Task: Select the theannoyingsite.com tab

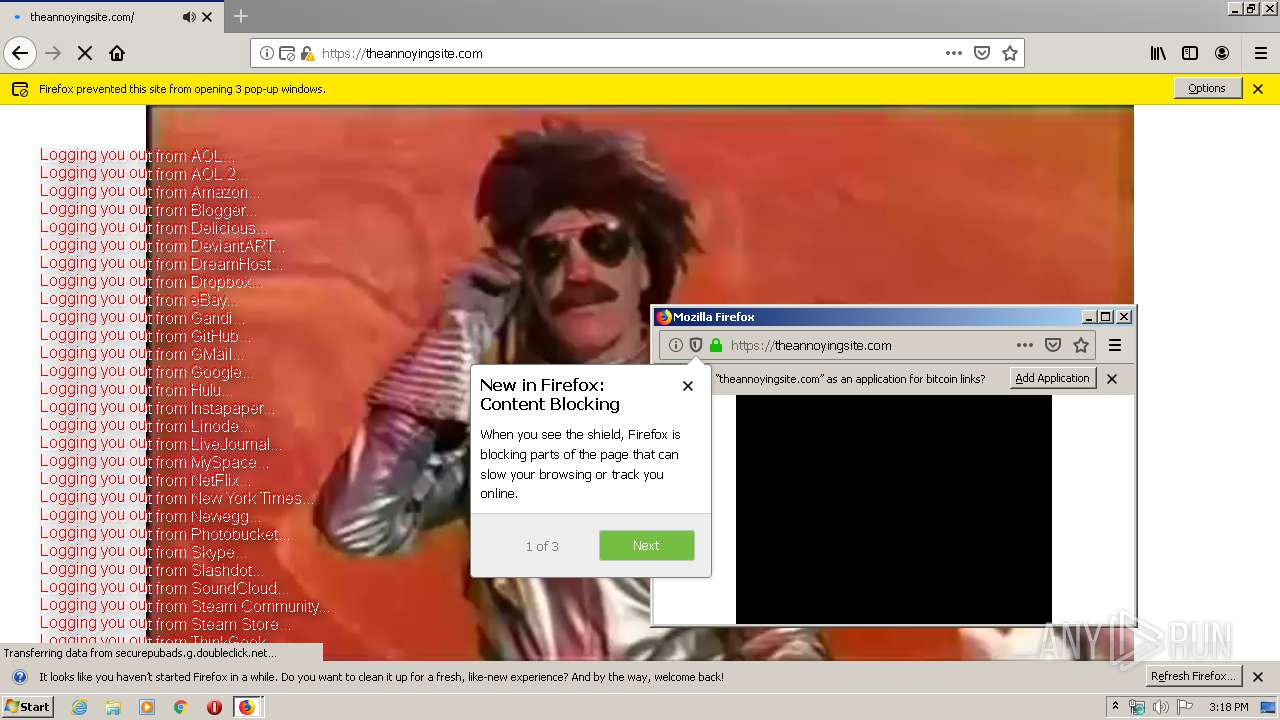Action: 110,17
